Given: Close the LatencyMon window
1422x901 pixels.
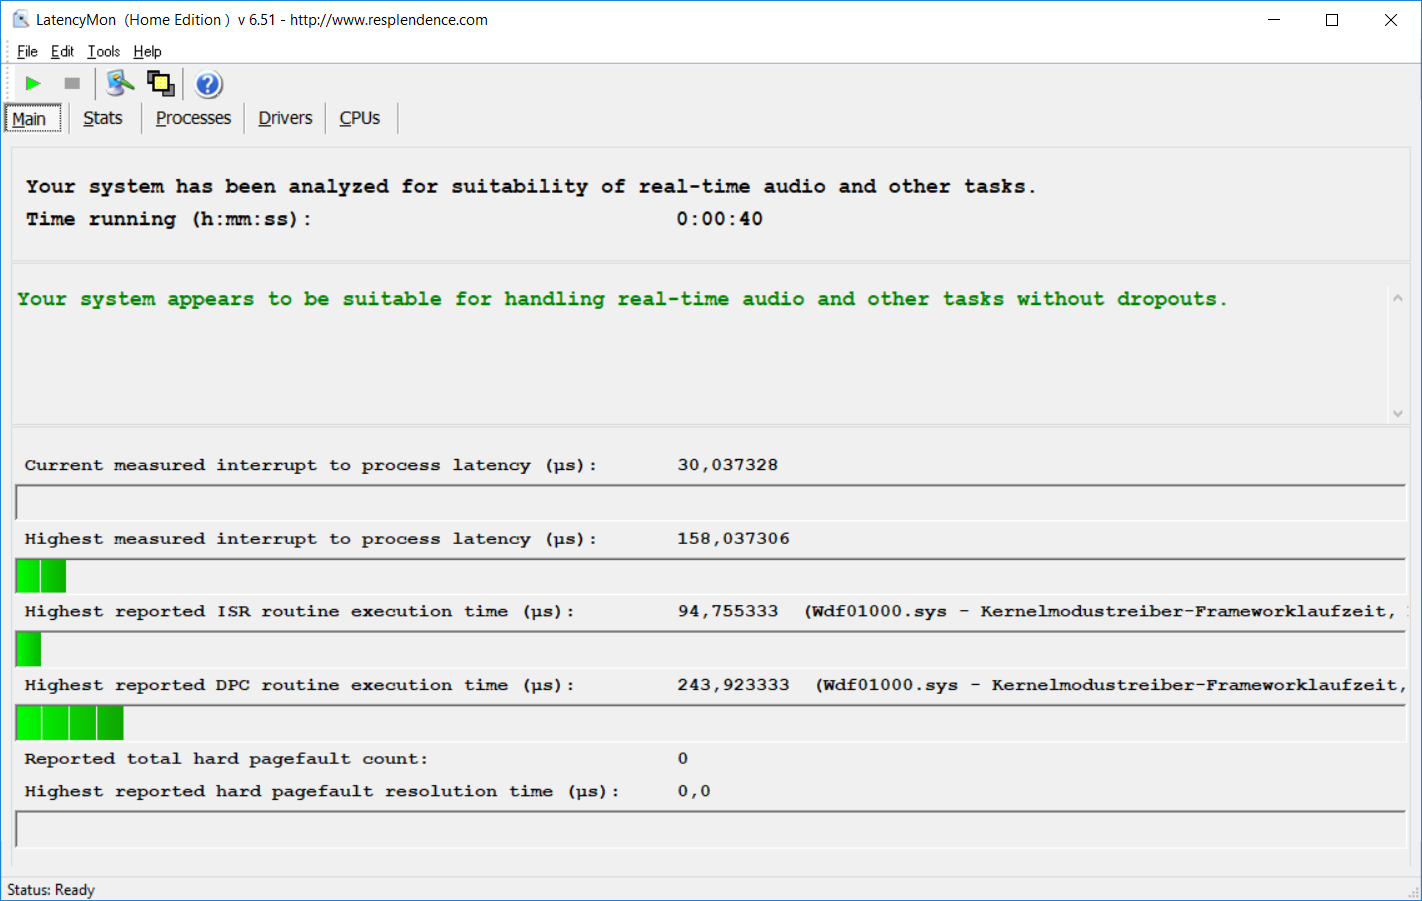Looking at the screenshot, I should 1391,20.
